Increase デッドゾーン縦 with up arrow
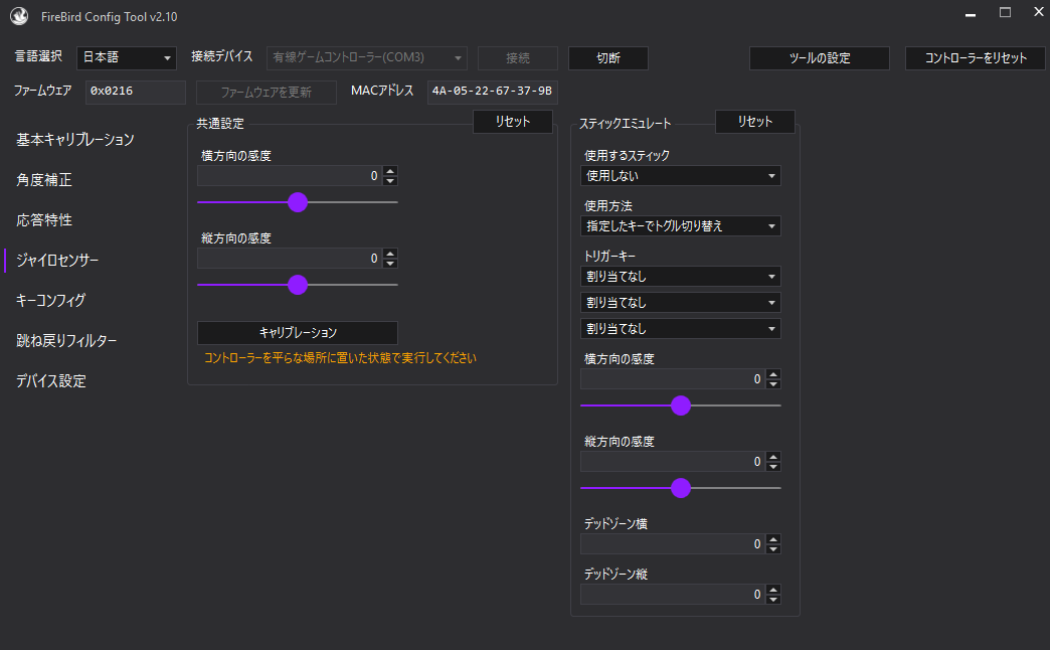1050x650 pixels. click(773, 589)
